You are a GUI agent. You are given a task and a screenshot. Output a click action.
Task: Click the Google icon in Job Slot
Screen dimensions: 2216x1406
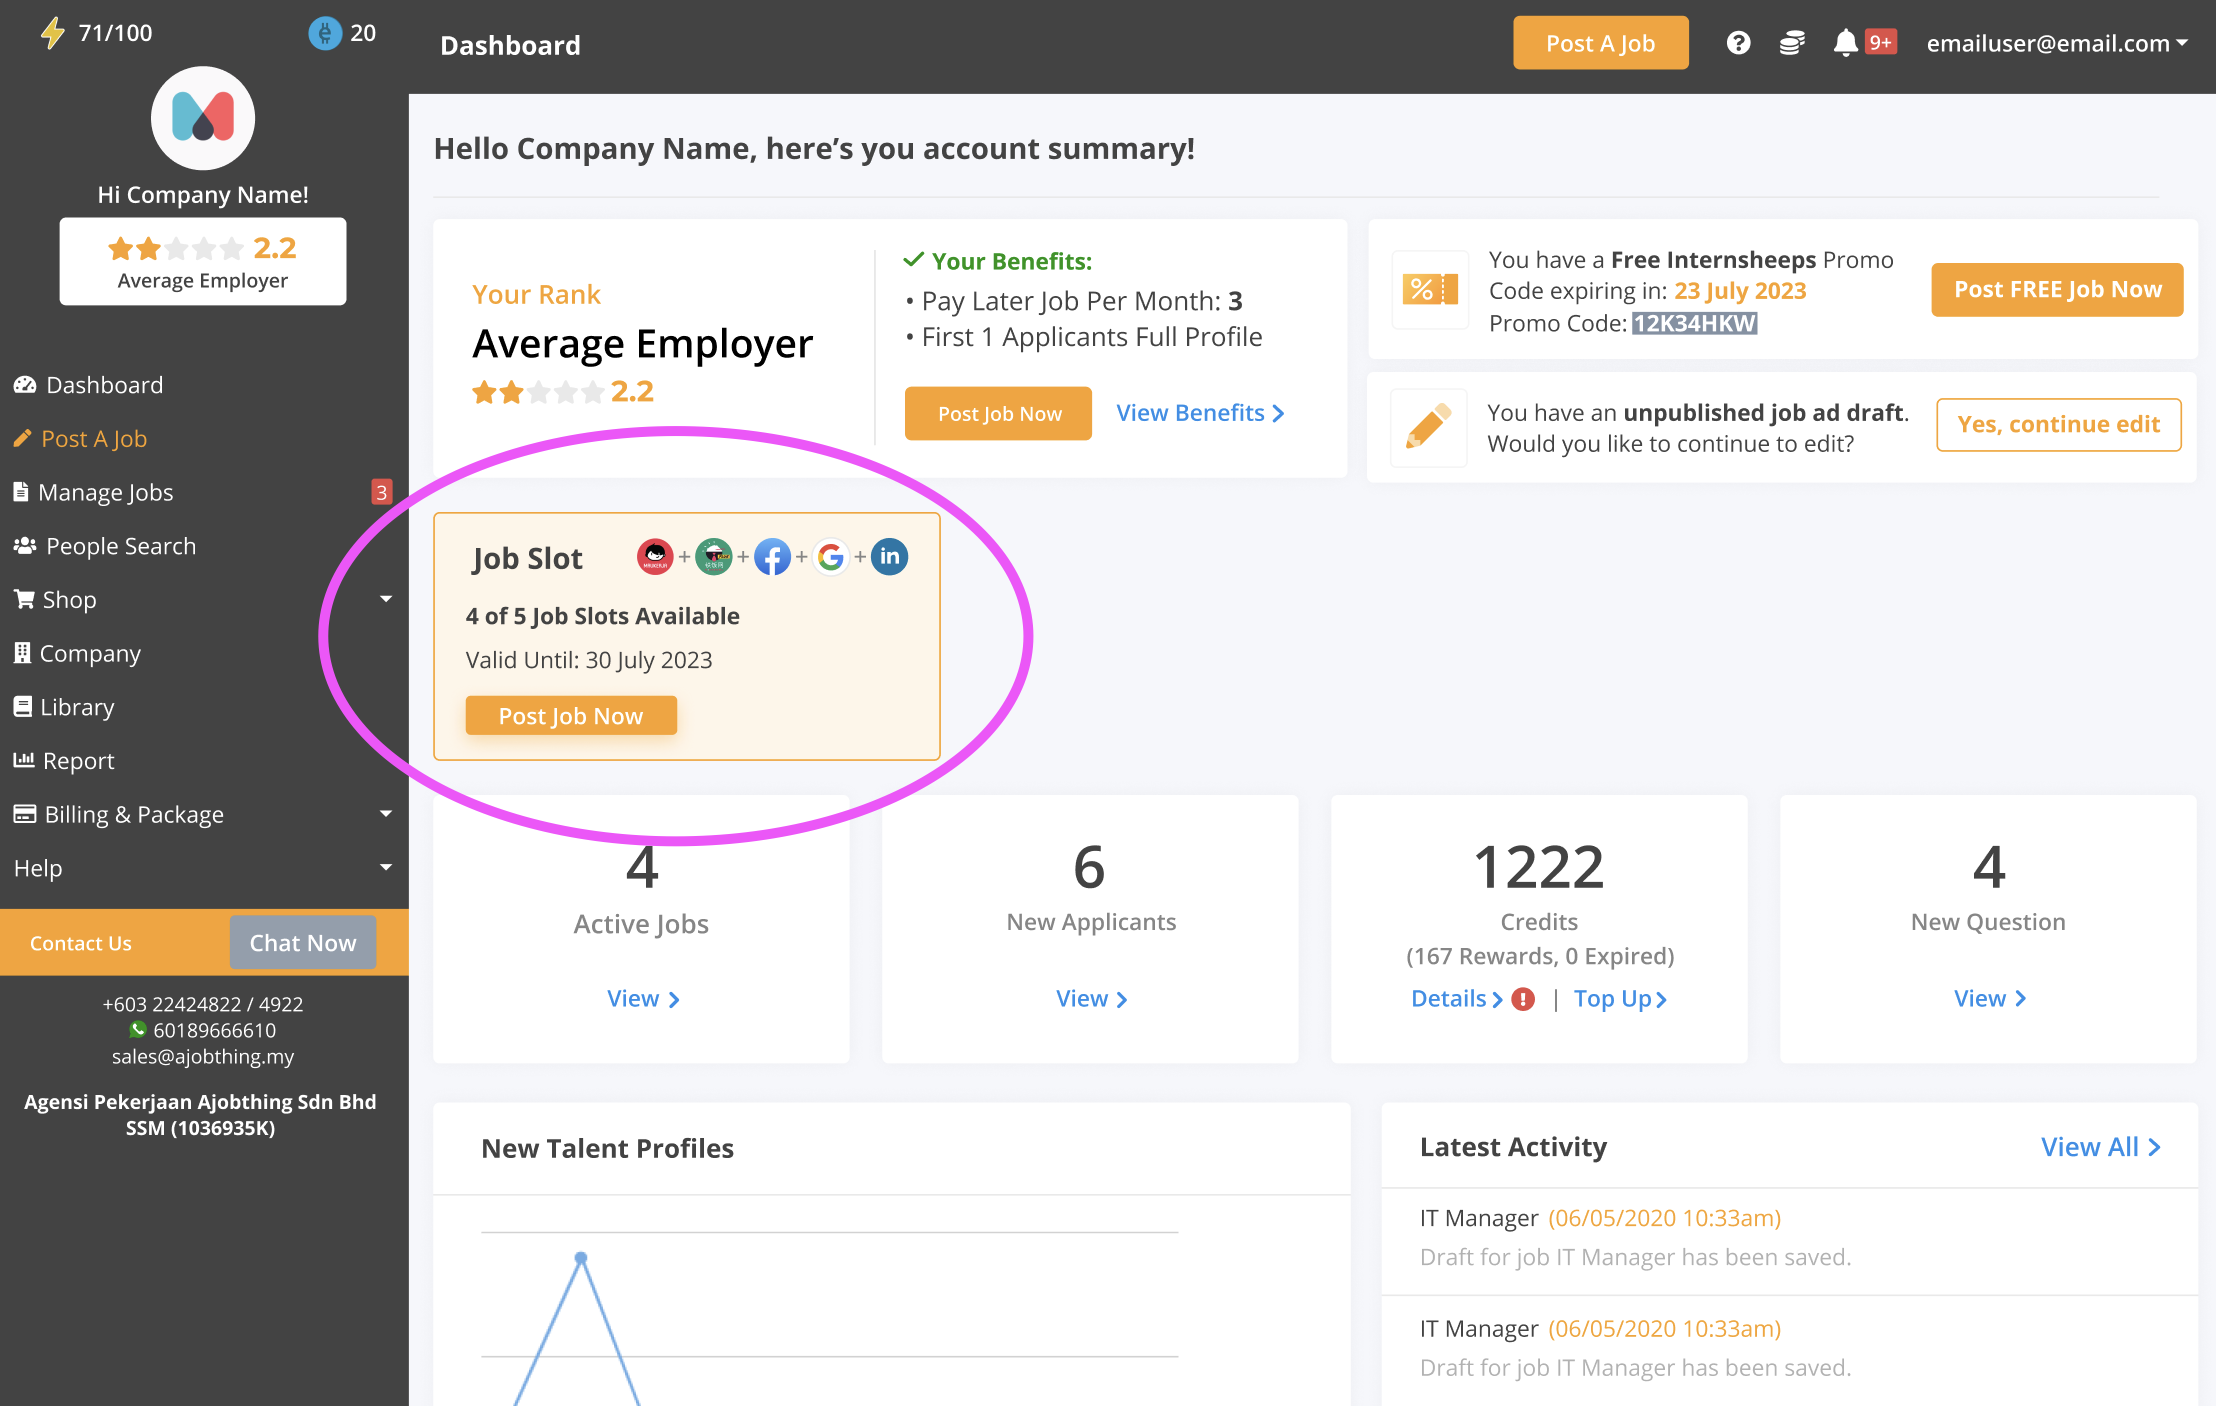coord(831,557)
